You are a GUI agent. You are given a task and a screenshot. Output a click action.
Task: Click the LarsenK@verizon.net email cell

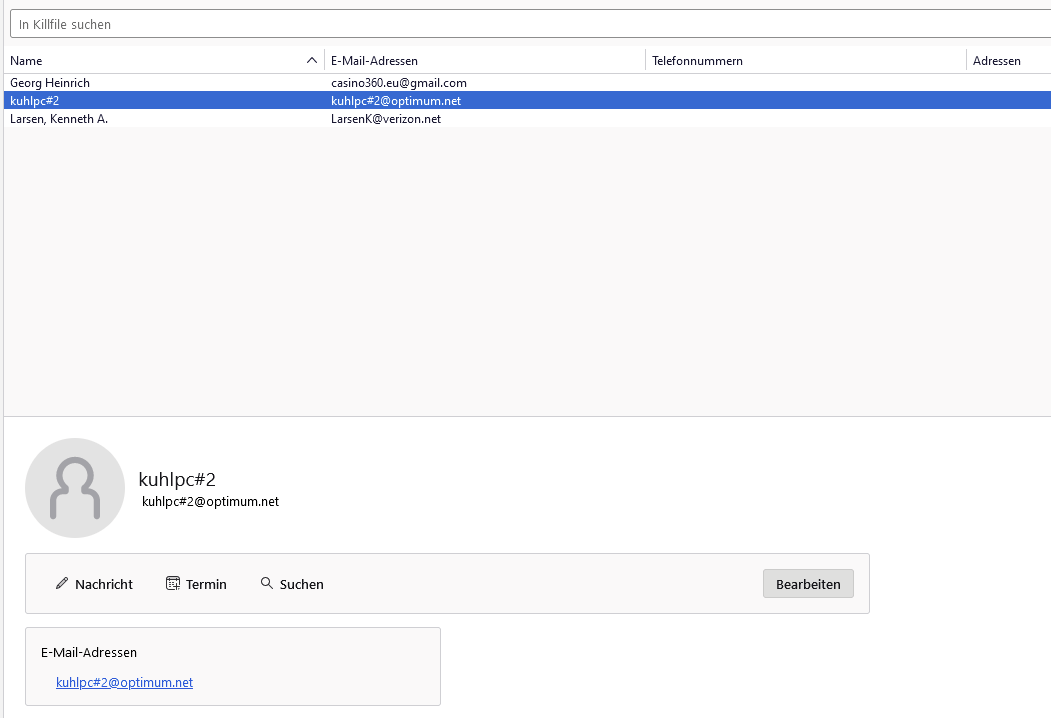pos(386,119)
